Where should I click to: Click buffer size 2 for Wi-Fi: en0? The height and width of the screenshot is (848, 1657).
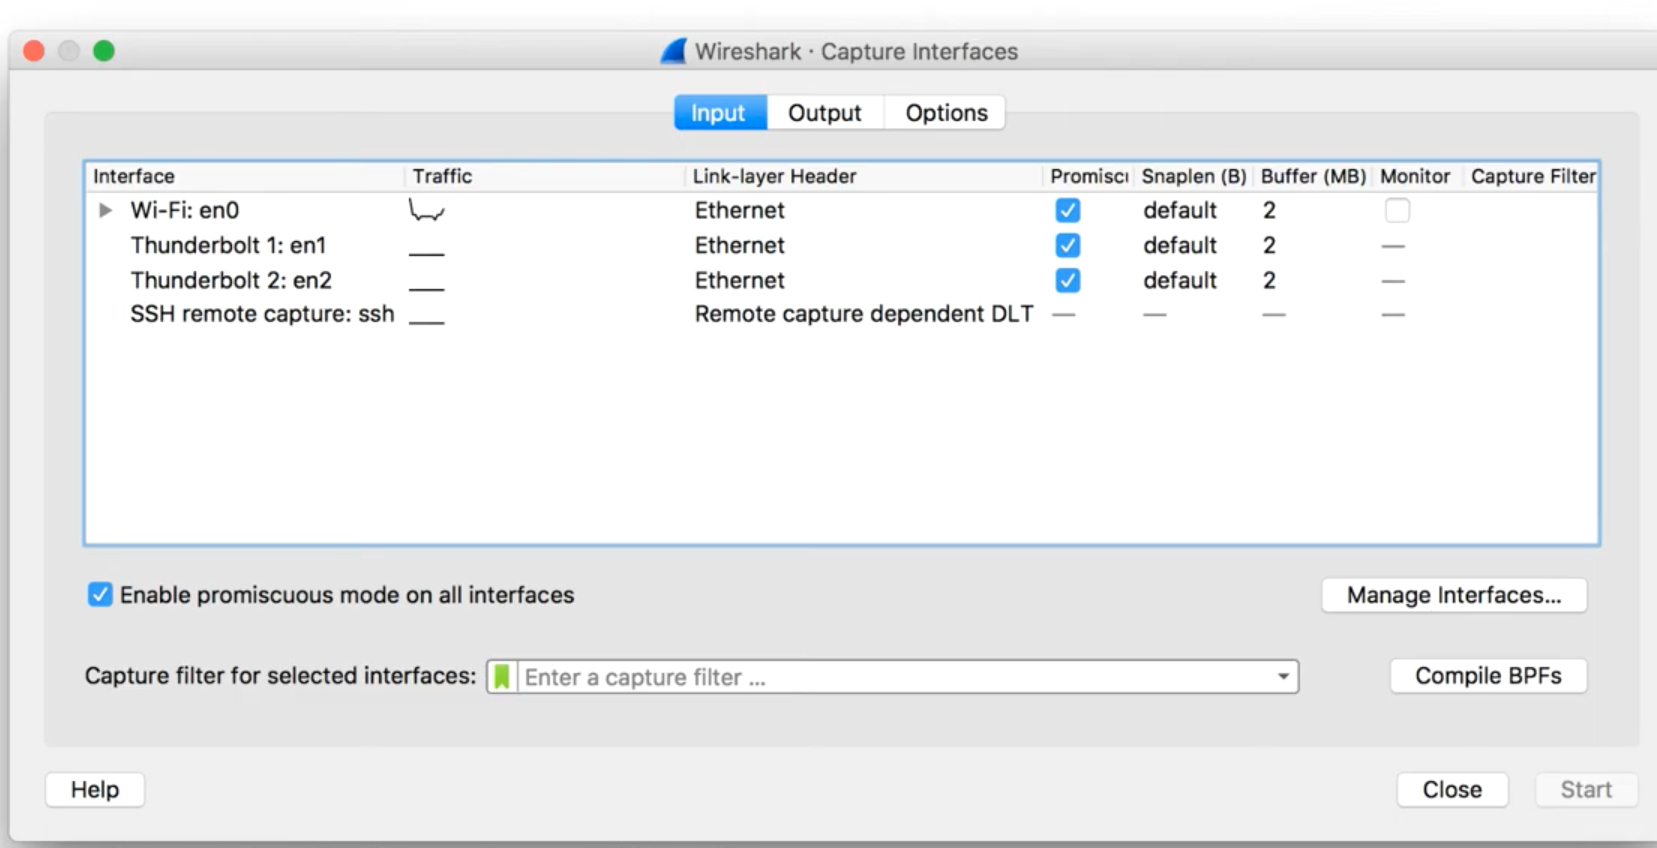tap(1269, 210)
